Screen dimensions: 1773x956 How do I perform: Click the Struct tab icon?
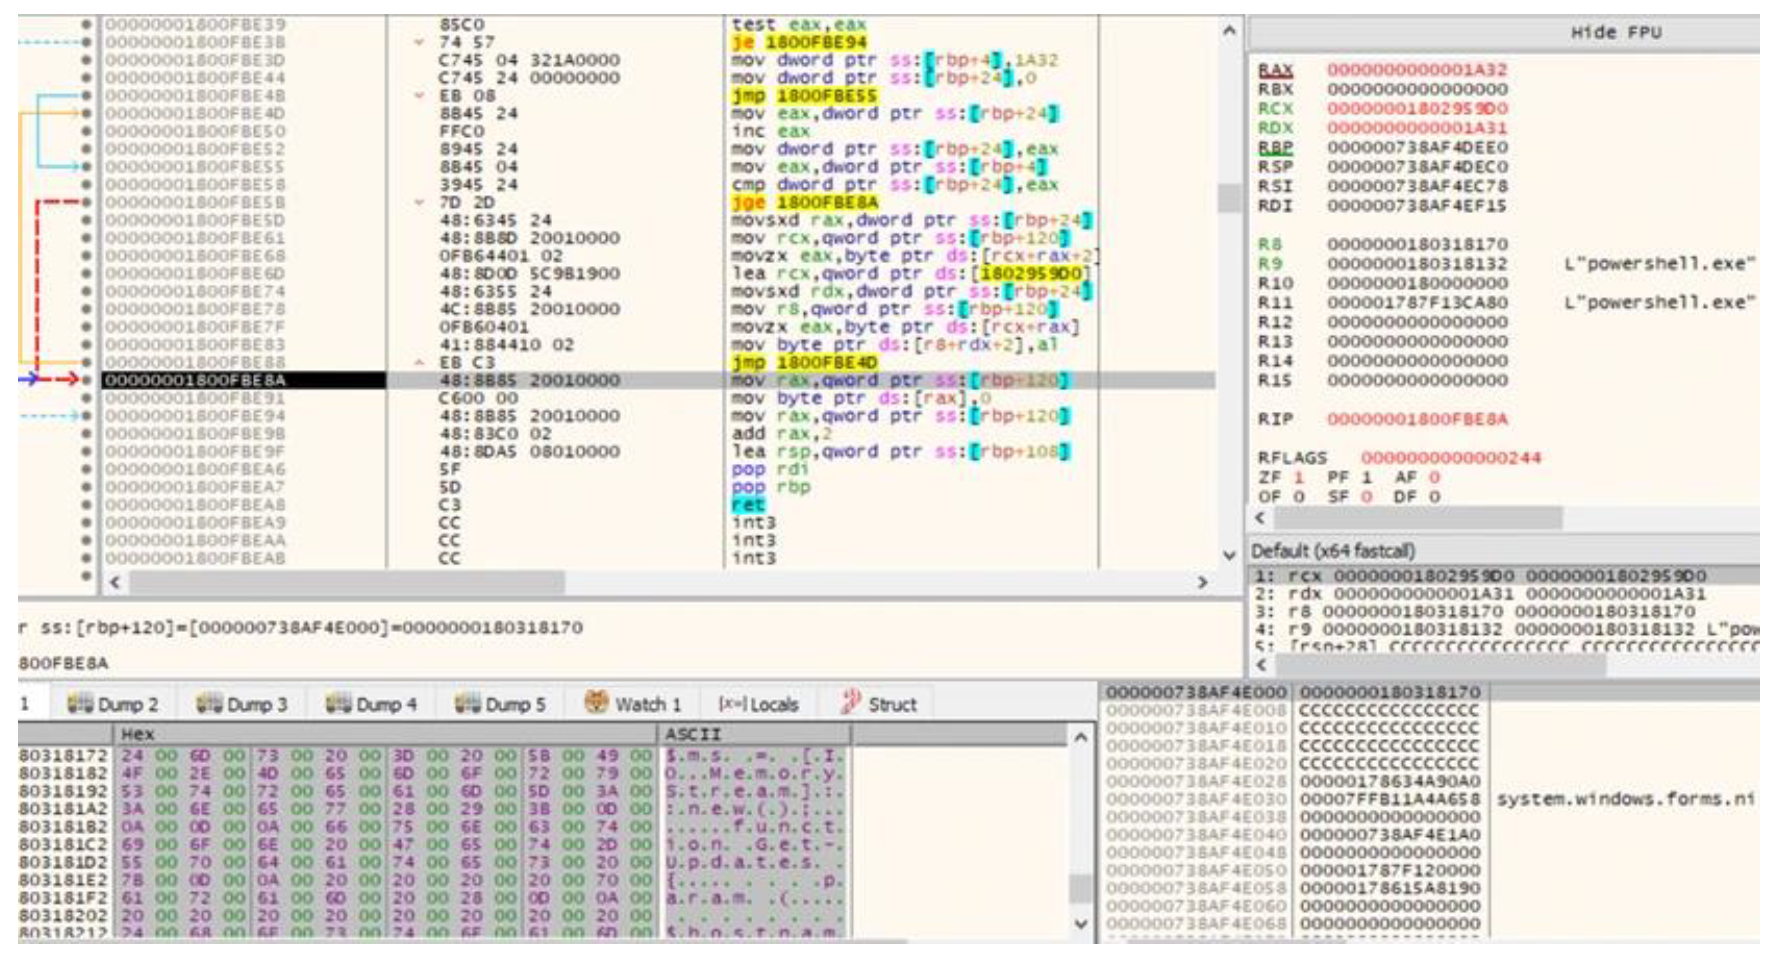point(851,703)
